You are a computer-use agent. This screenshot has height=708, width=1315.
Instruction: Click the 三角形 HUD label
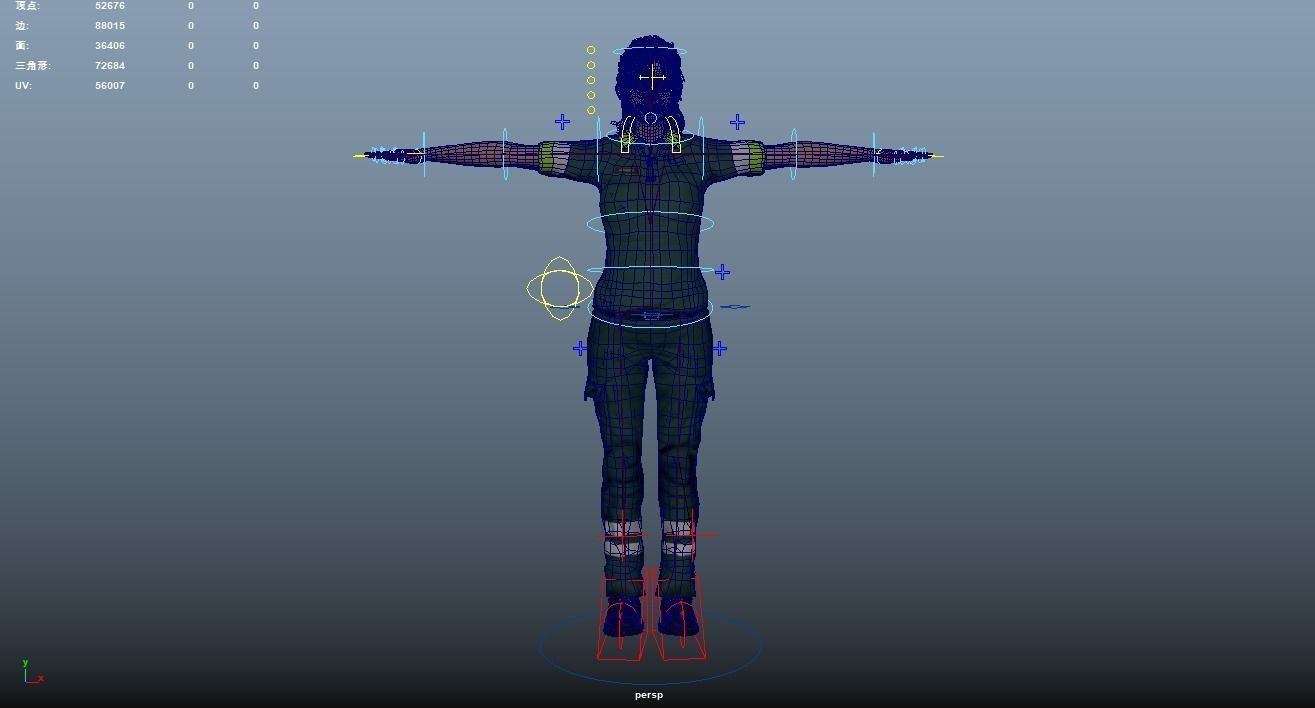[33, 66]
